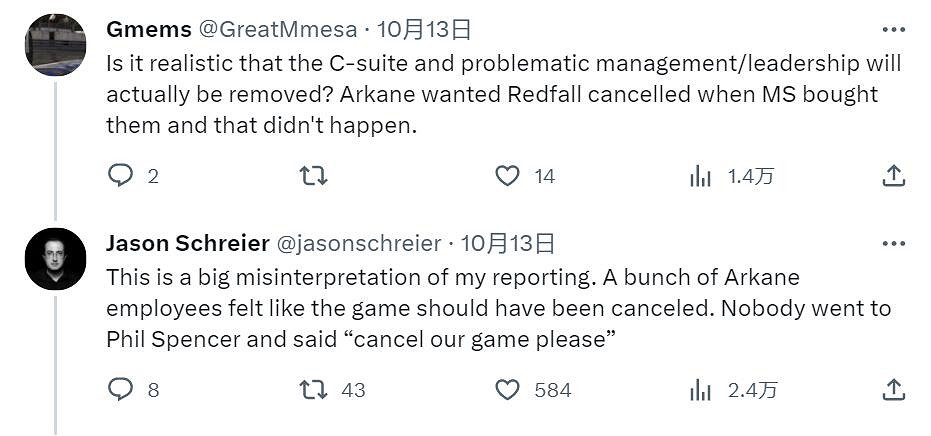Open more options for Jason Schreier's tweet
The height and width of the screenshot is (436, 931).
[x=893, y=243]
